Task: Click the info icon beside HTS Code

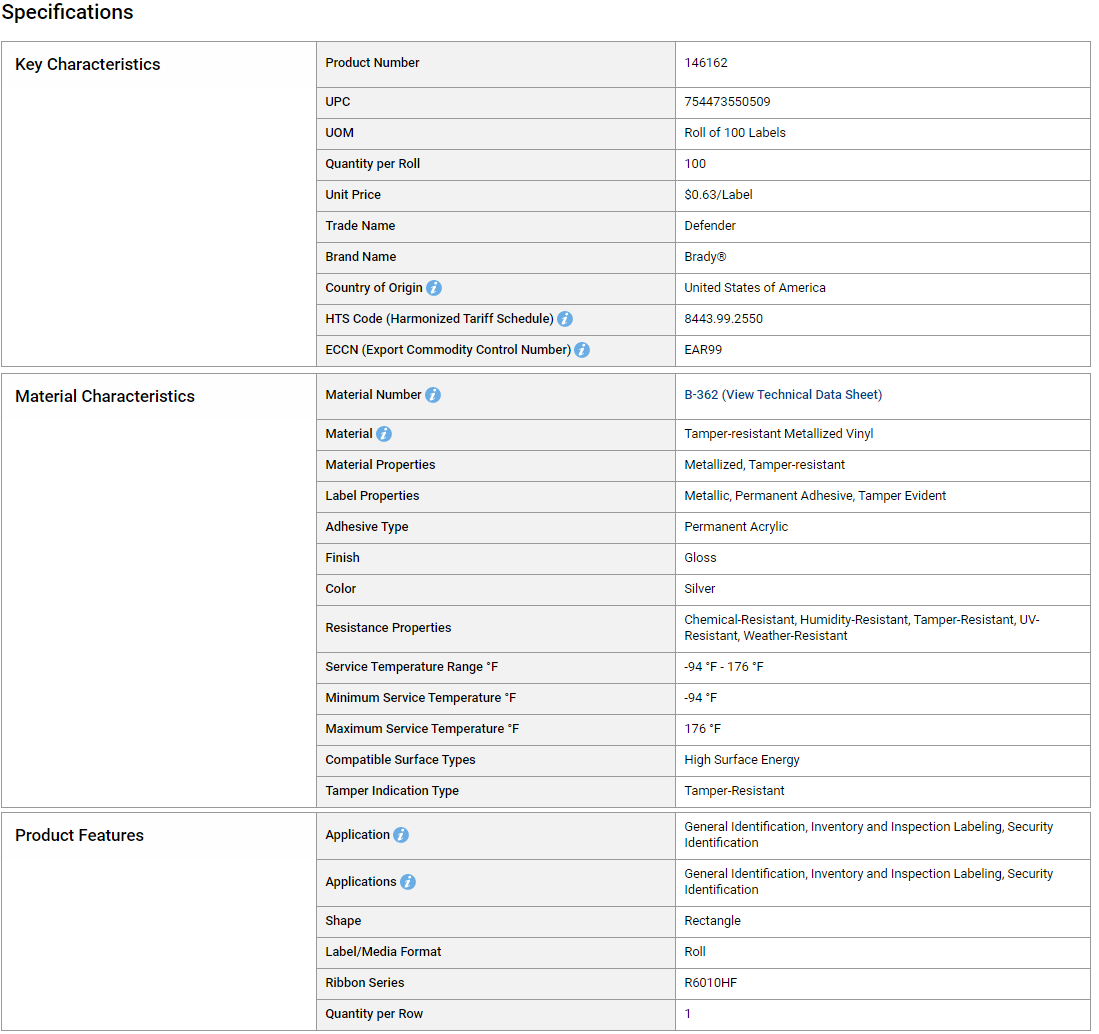Action: click(x=565, y=319)
